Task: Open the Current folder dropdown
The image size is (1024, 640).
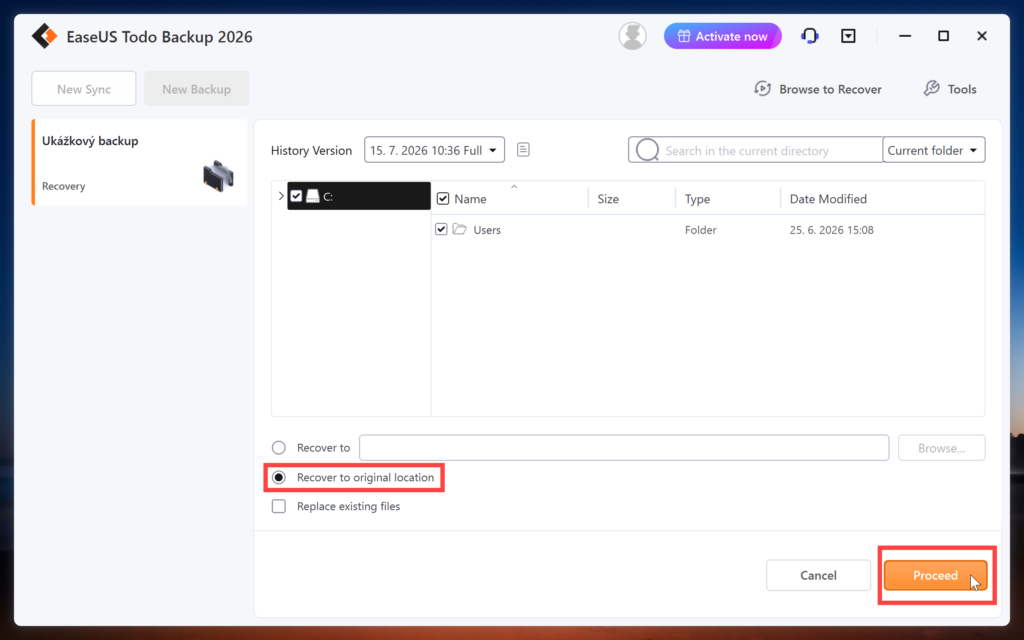Action: (934, 150)
